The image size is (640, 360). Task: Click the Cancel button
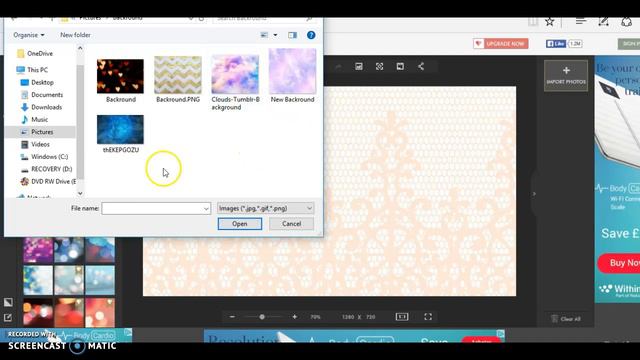[291, 224]
